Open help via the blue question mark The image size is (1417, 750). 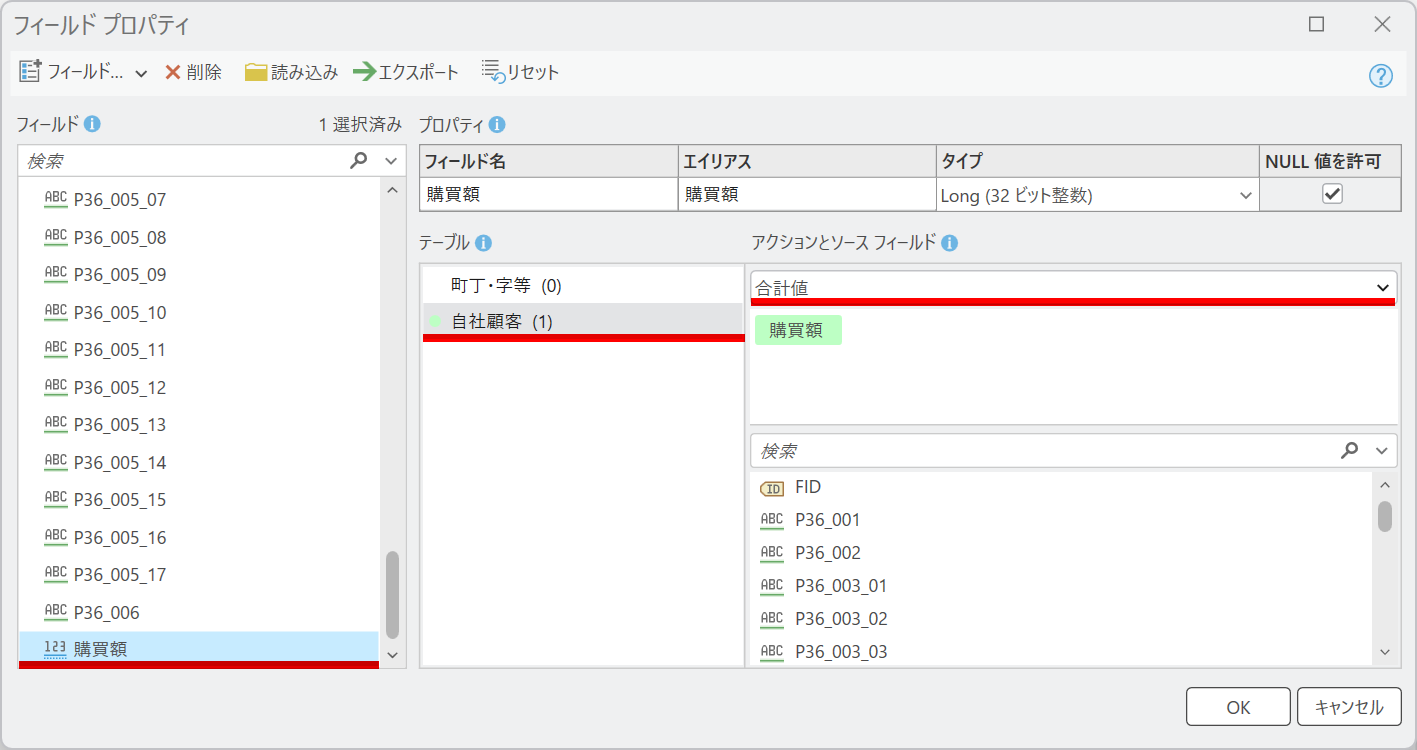pos(1380,76)
